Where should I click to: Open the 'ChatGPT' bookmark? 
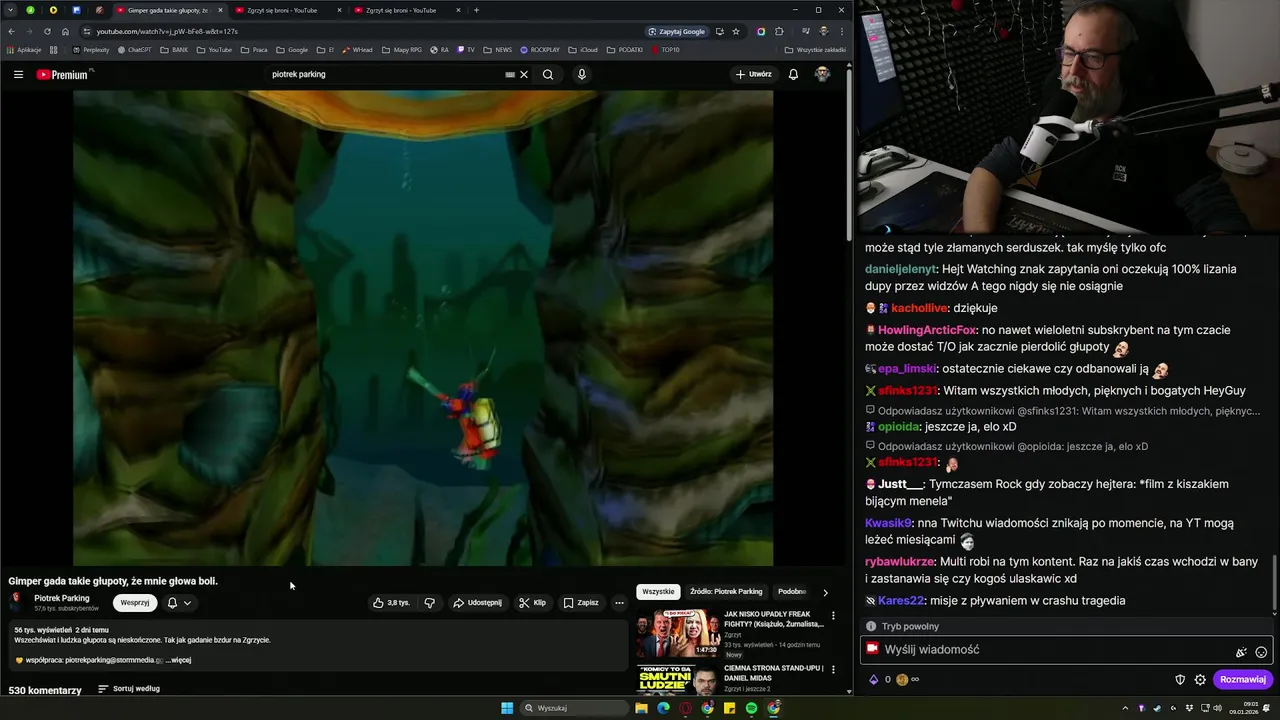[x=135, y=49]
